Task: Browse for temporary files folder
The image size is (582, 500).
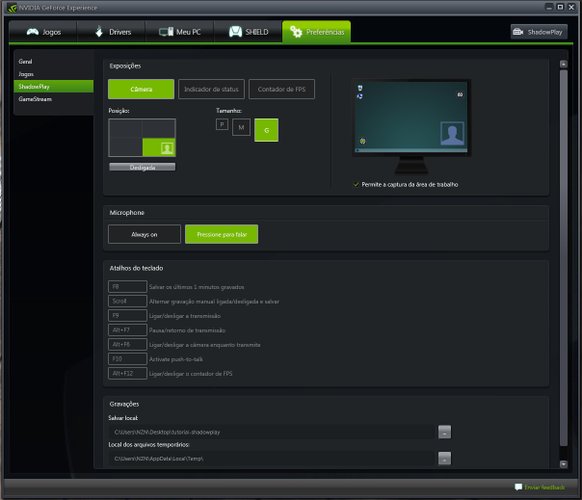Action: point(444,458)
